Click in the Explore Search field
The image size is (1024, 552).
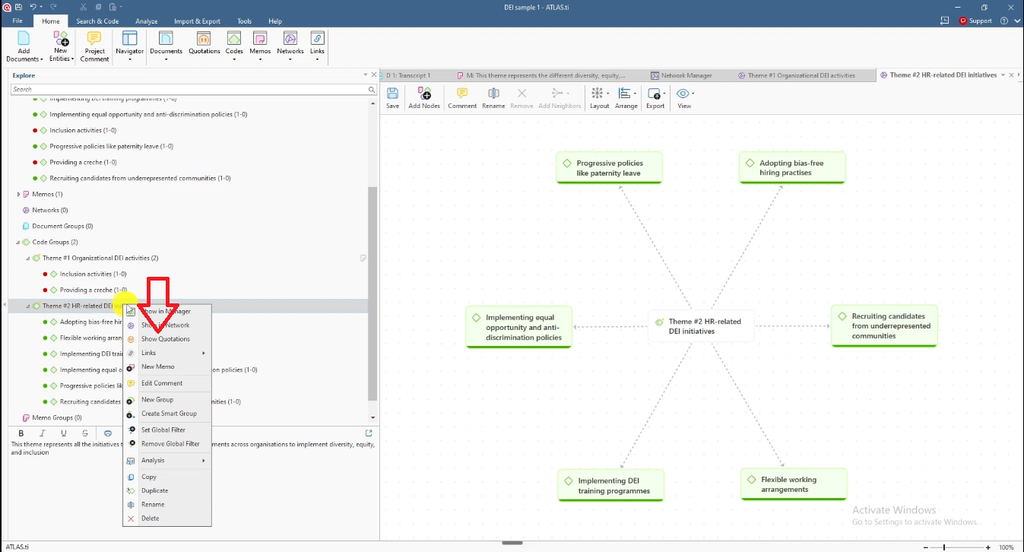pyautogui.click(x=188, y=89)
